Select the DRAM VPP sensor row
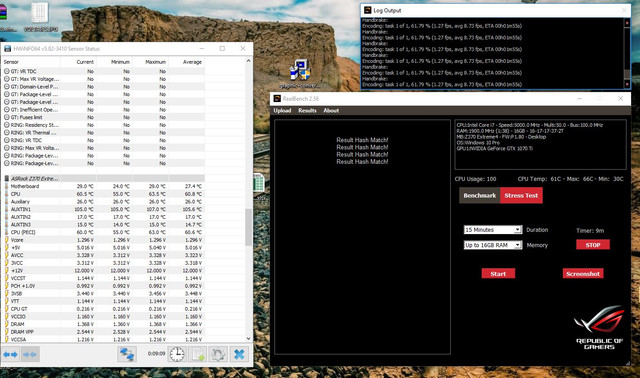 coord(103,331)
